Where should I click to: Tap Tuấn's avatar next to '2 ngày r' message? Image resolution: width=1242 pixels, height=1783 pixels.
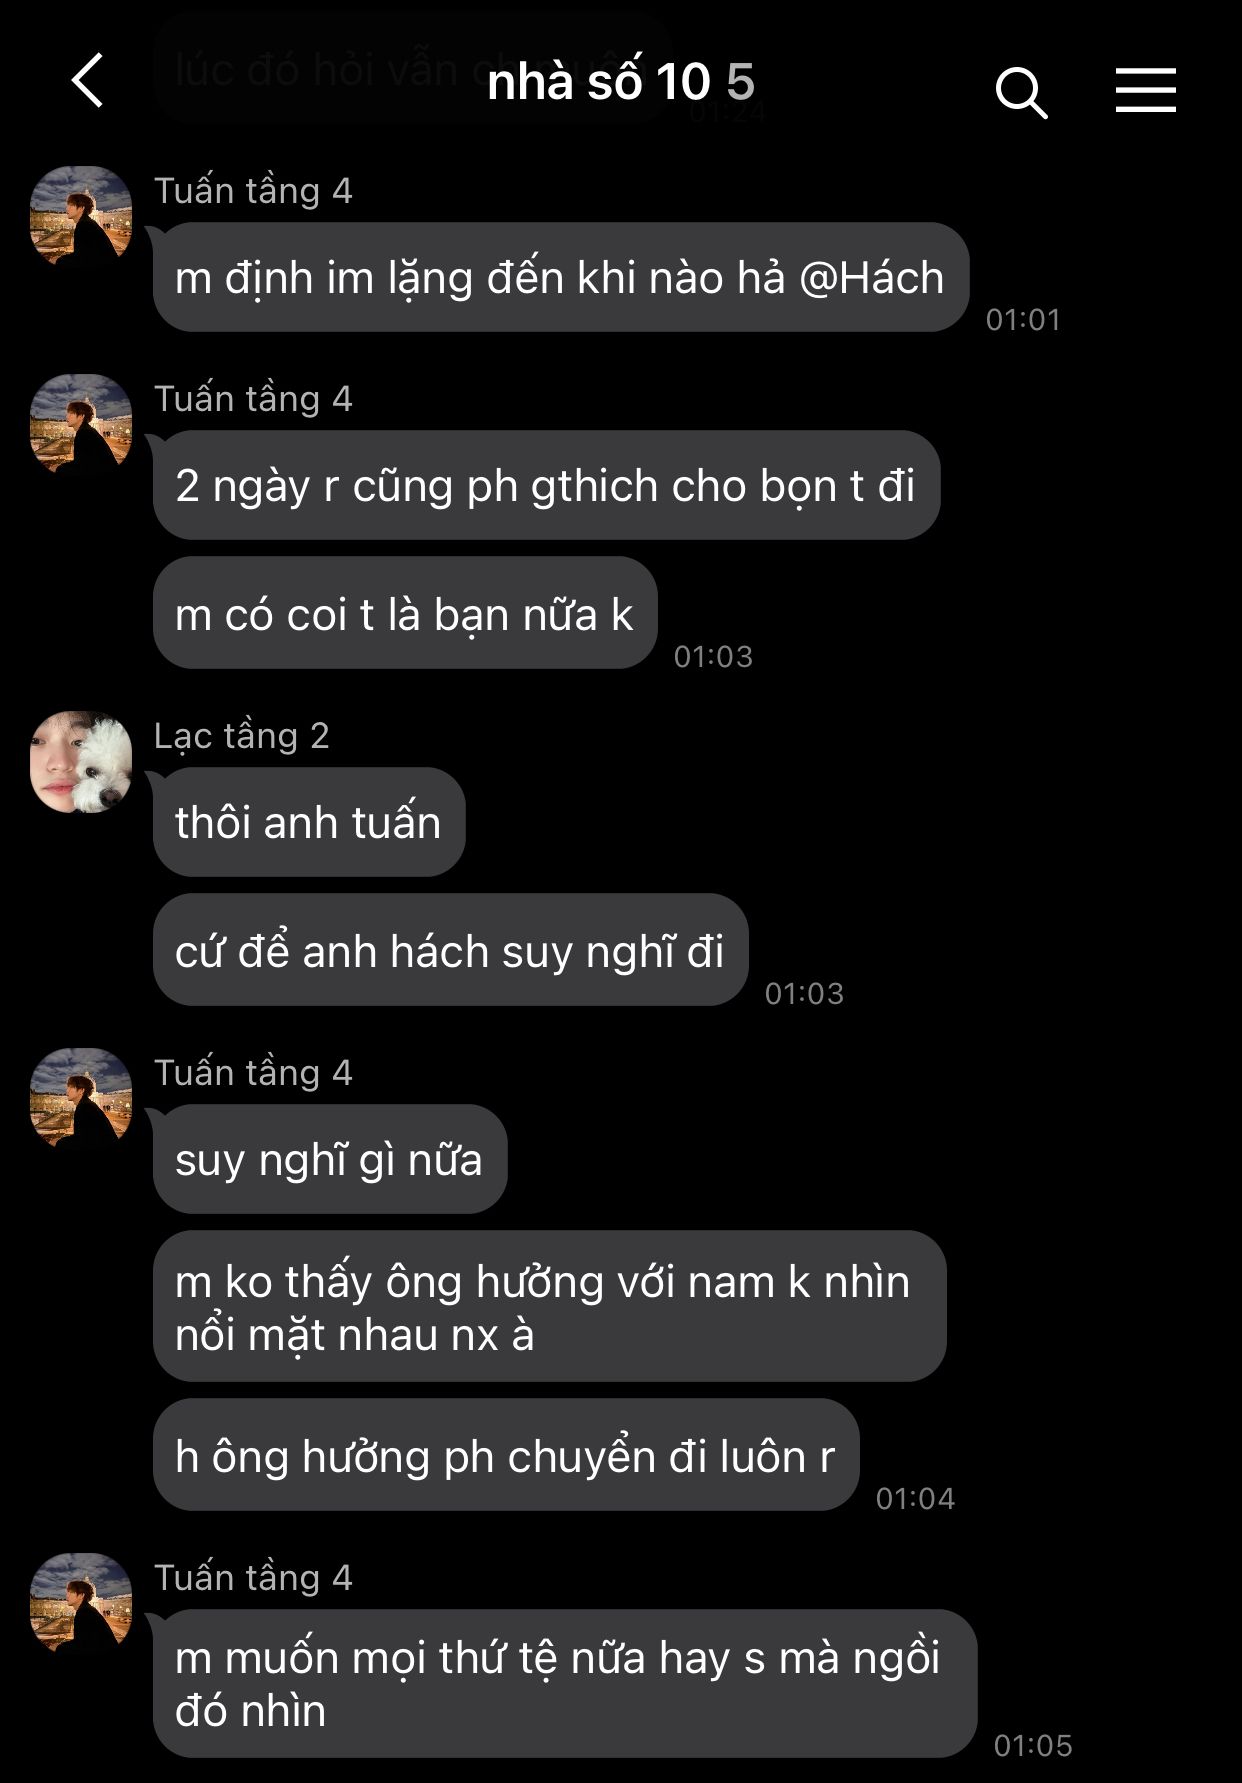(x=81, y=424)
